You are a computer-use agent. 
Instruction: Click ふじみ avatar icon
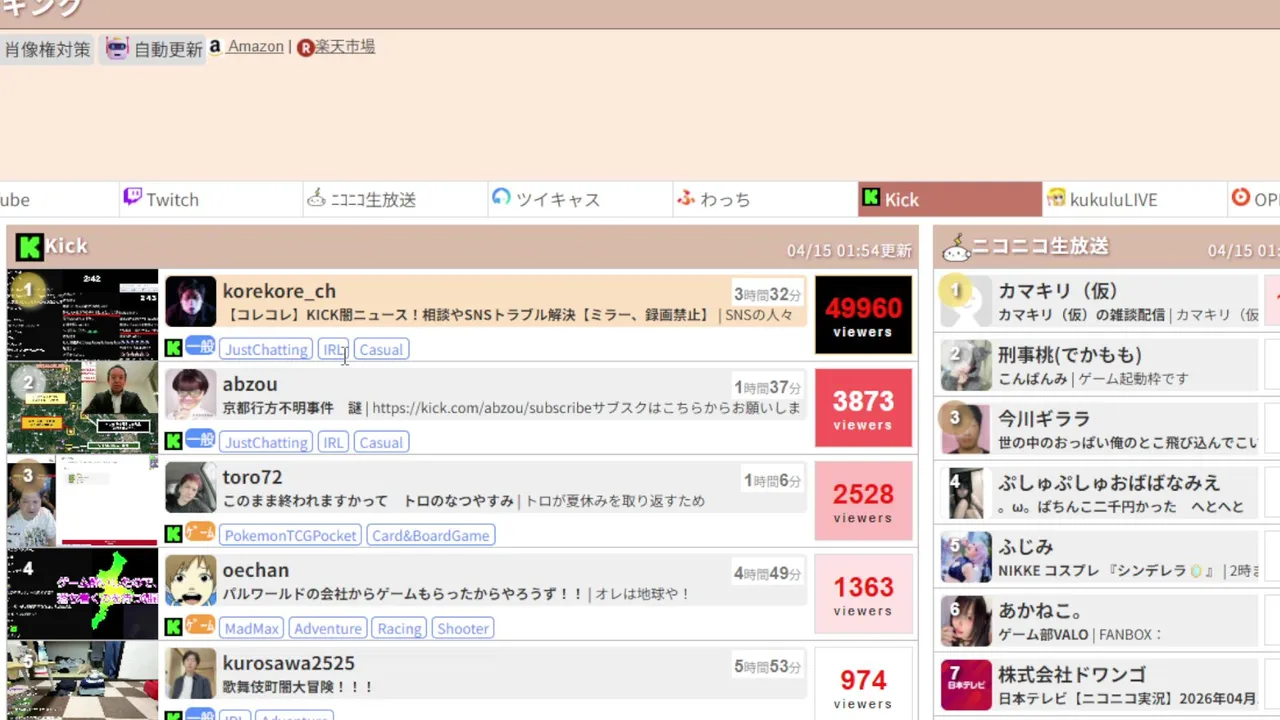point(966,557)
